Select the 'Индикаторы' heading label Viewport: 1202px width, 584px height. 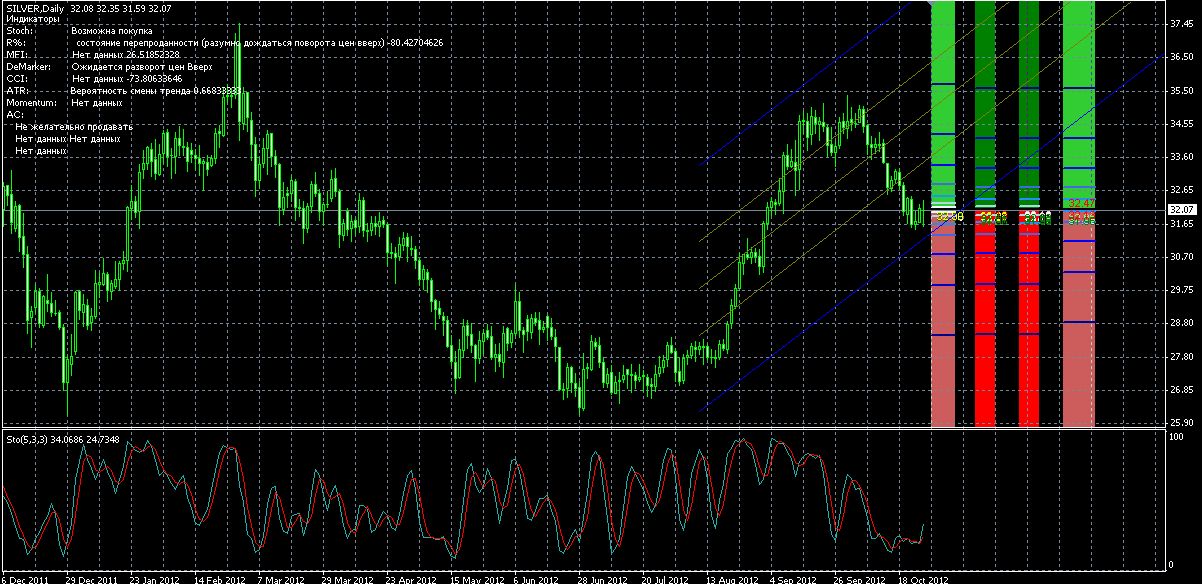click(32, 19)
